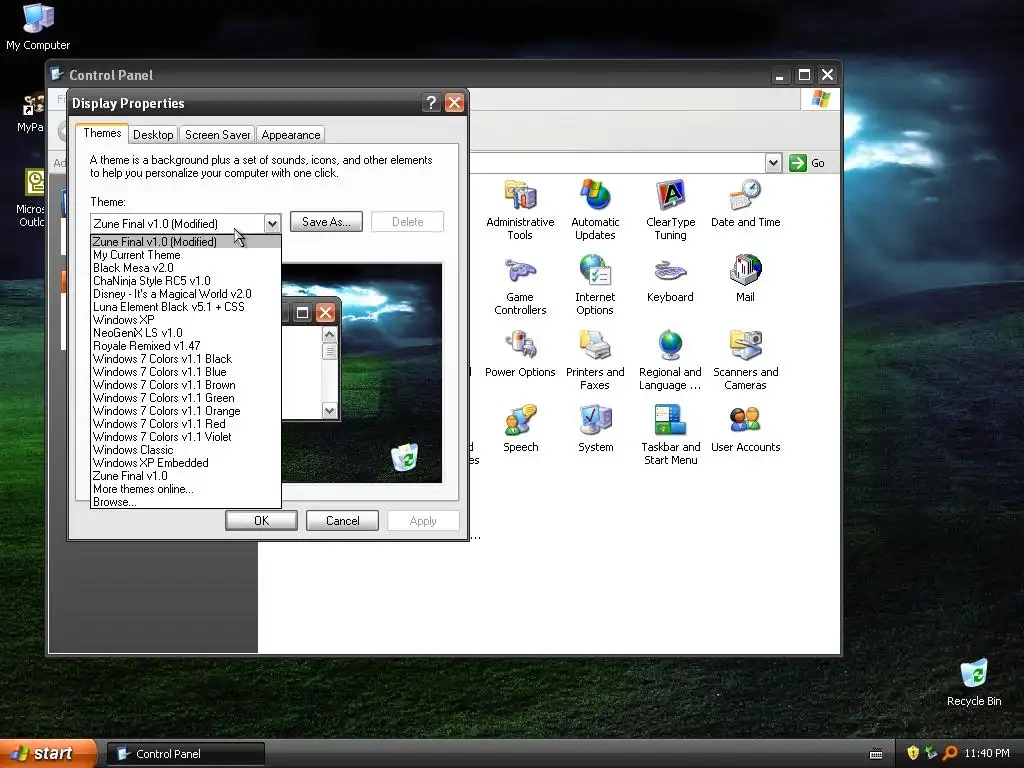The width and height of the screenshot is (1024, 768).
Task: Click Cancel in Display Properties
Action: 342,520
